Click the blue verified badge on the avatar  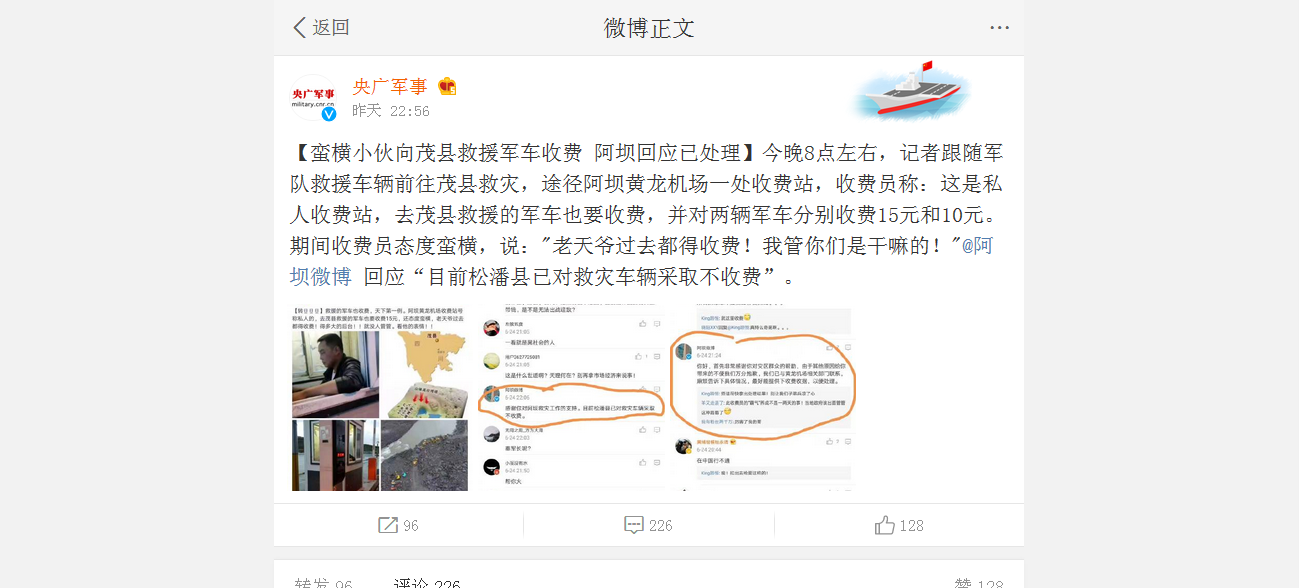click(x=329, y=114)
